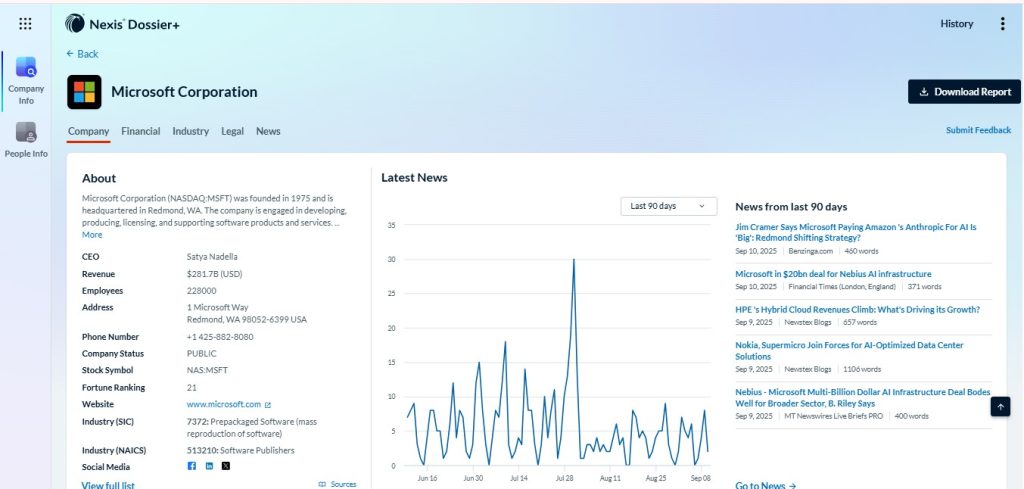Image resolution: width=1024 pixels, height=489 pixels.
Task: Switch to the Legal tab
Action: point(232,131)
